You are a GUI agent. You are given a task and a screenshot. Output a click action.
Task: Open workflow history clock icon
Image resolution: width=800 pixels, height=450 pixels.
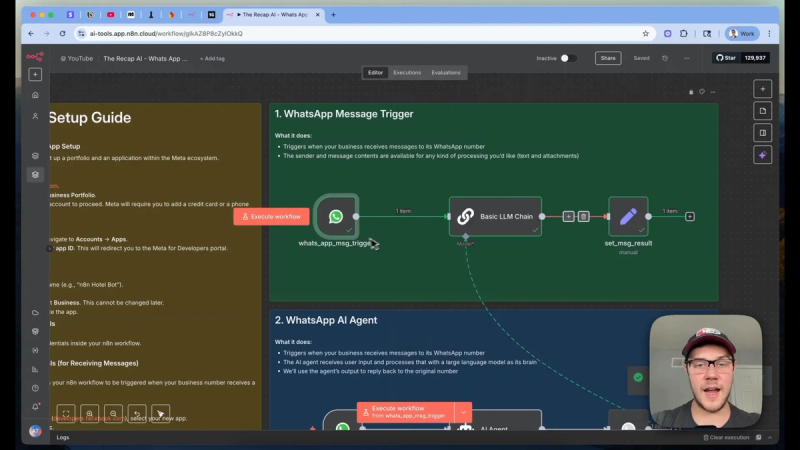665,58
